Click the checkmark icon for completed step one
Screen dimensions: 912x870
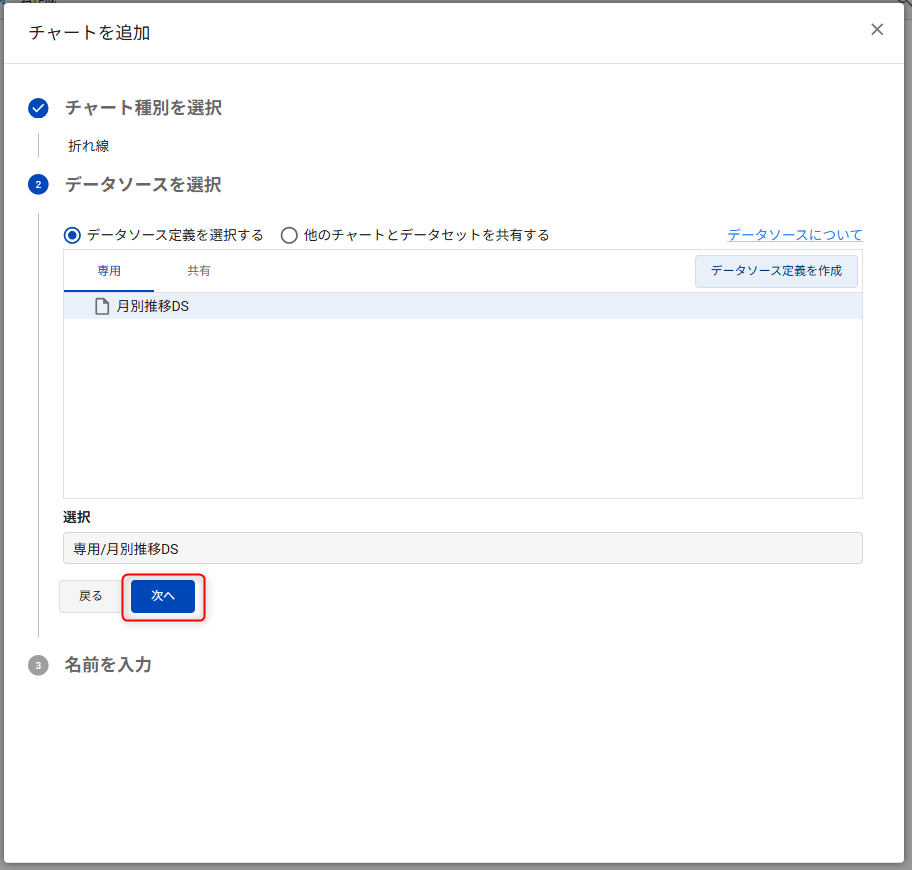[38, 108]
